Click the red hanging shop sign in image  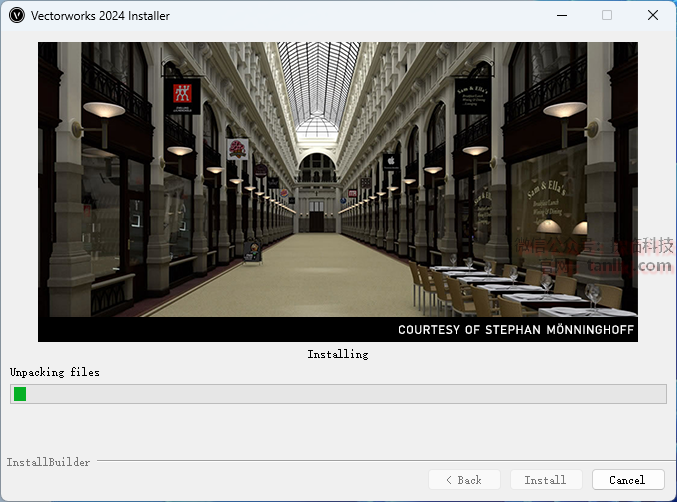[x=182, y=95]
